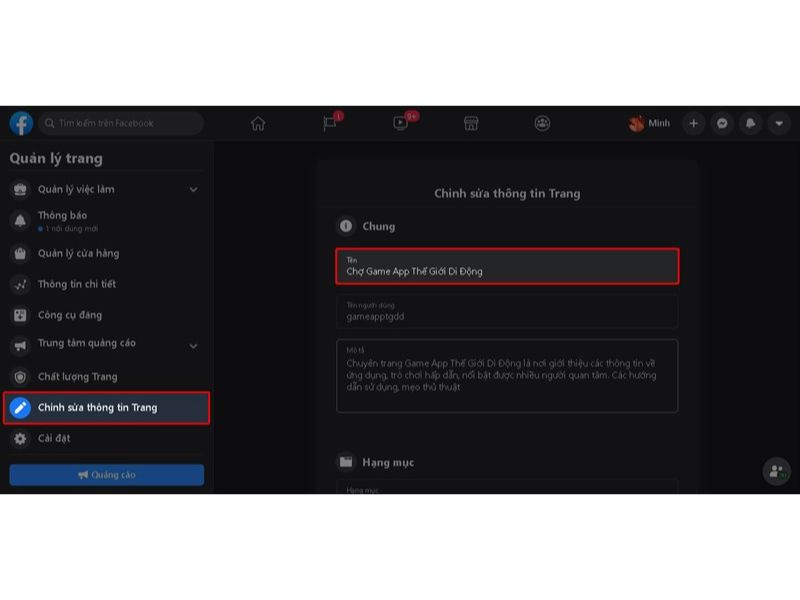Open the notifications bell icon

pos(750,123)
